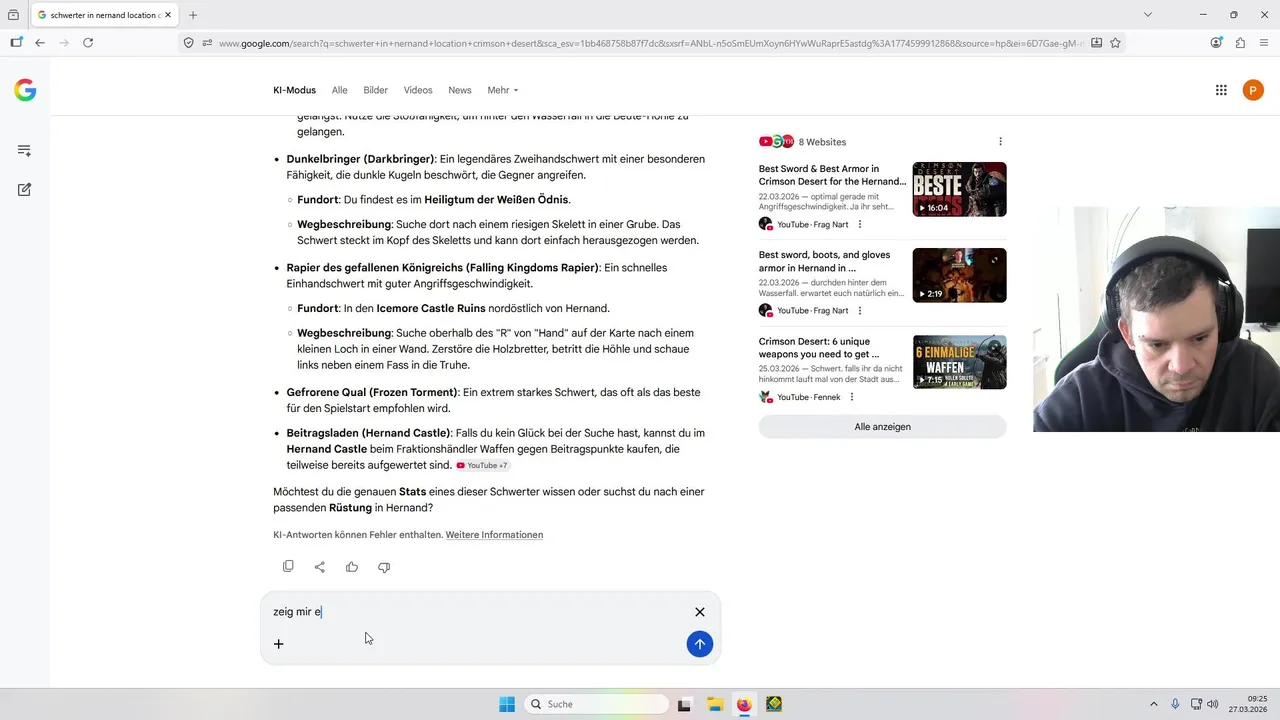Open the taskbar clock and date
The image size is (1280, 720).
(1248, 704)
